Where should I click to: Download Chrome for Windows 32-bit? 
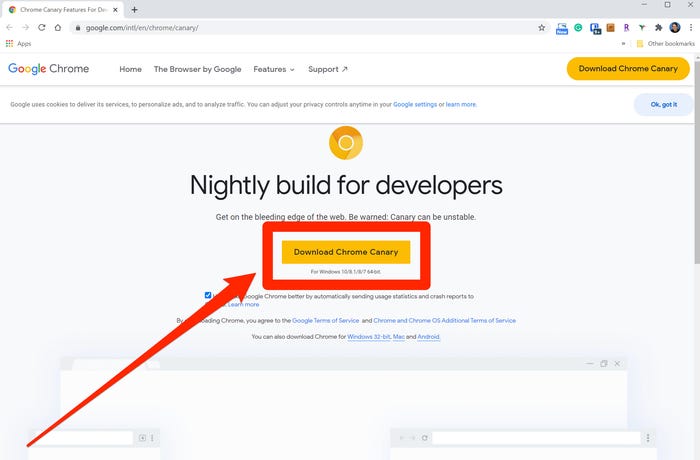[368, 337]
